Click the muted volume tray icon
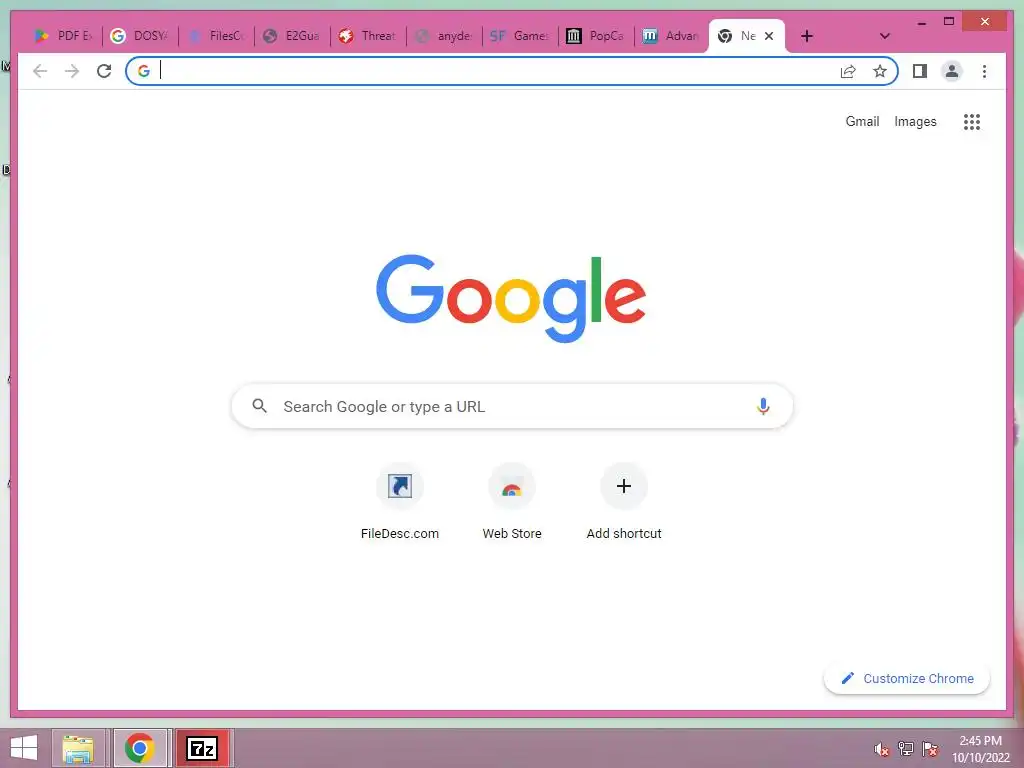The image size is (1024, 768). 882,749
